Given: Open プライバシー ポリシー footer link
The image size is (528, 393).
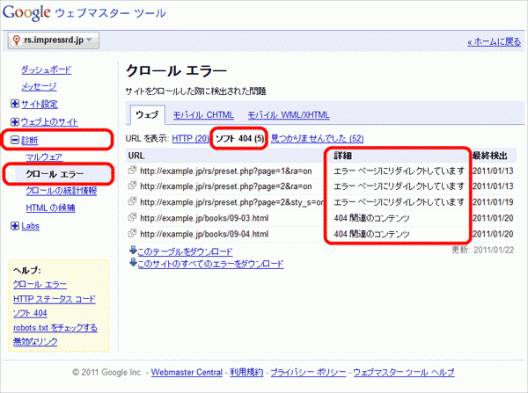Looking at the screenshot, I should click(x=308, y=372).
